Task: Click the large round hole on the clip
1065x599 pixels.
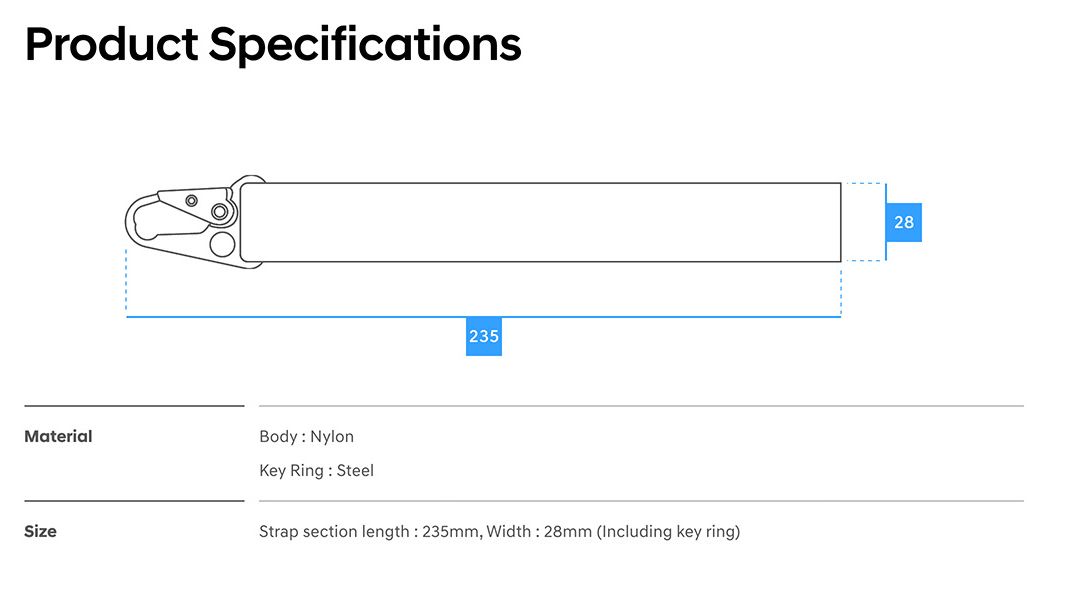Action: click(x=222, y=244)
